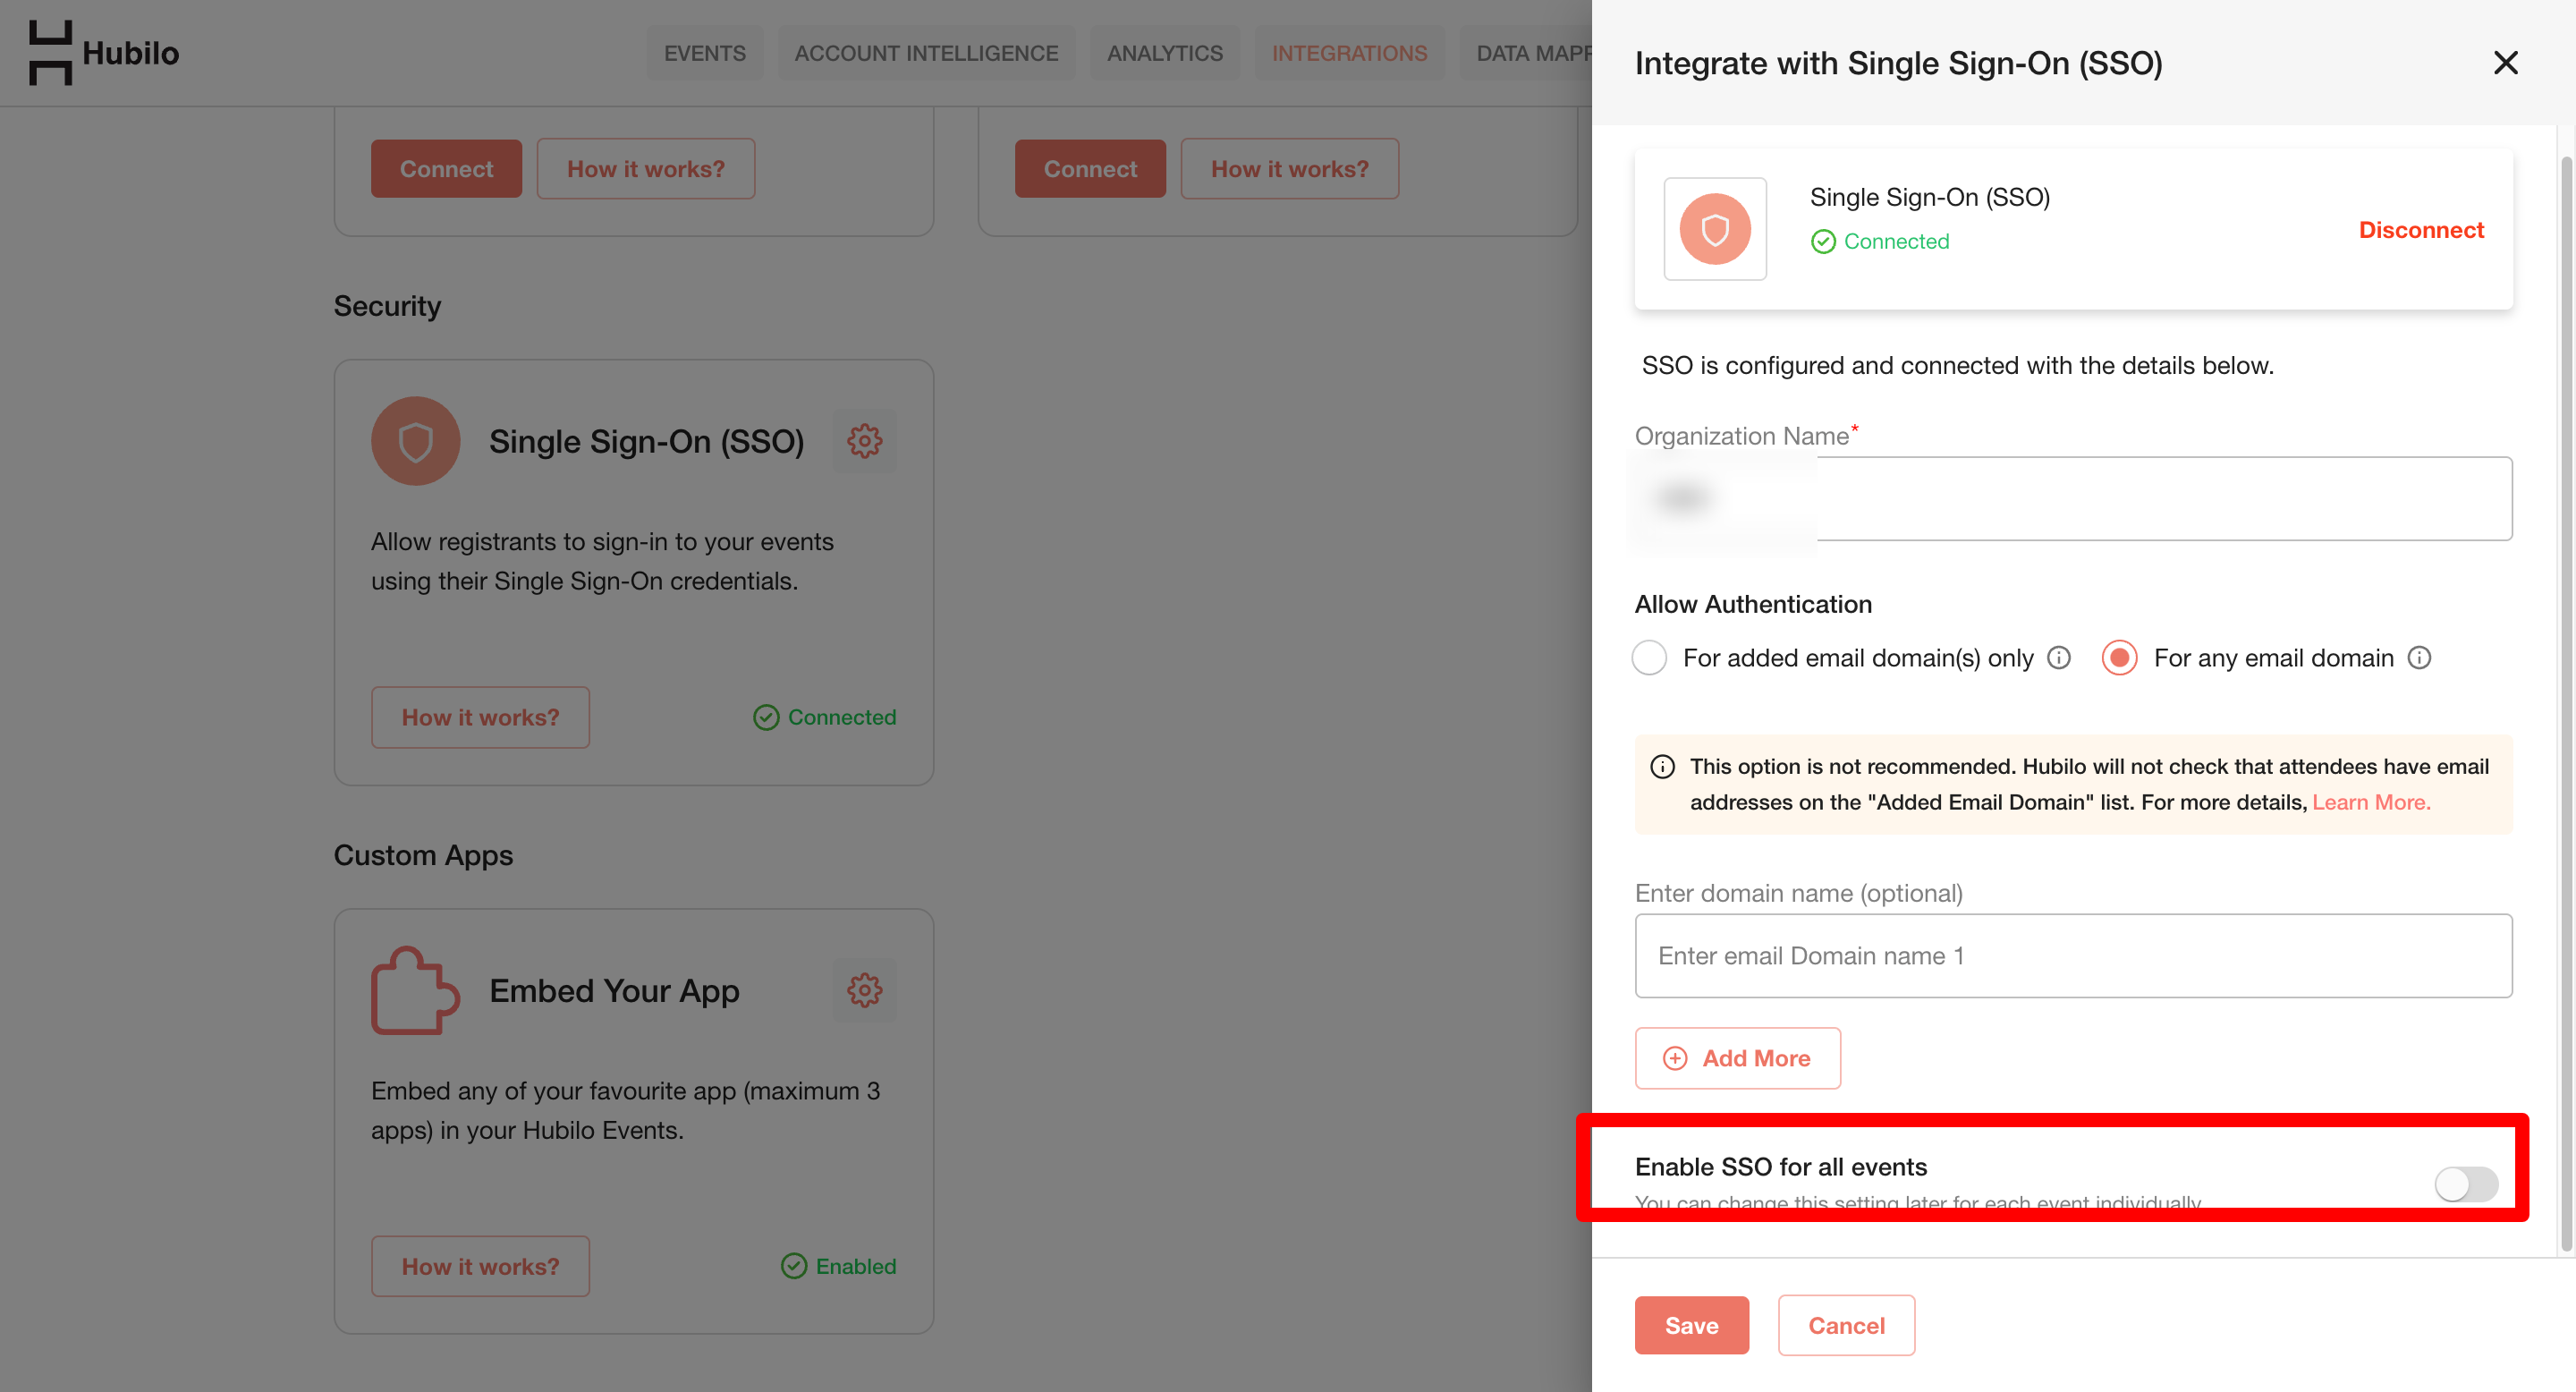This screenshot has height=1392, width=2576.
Task: Select For added email domain(s) only radio
Action: tap(1649, 657)
